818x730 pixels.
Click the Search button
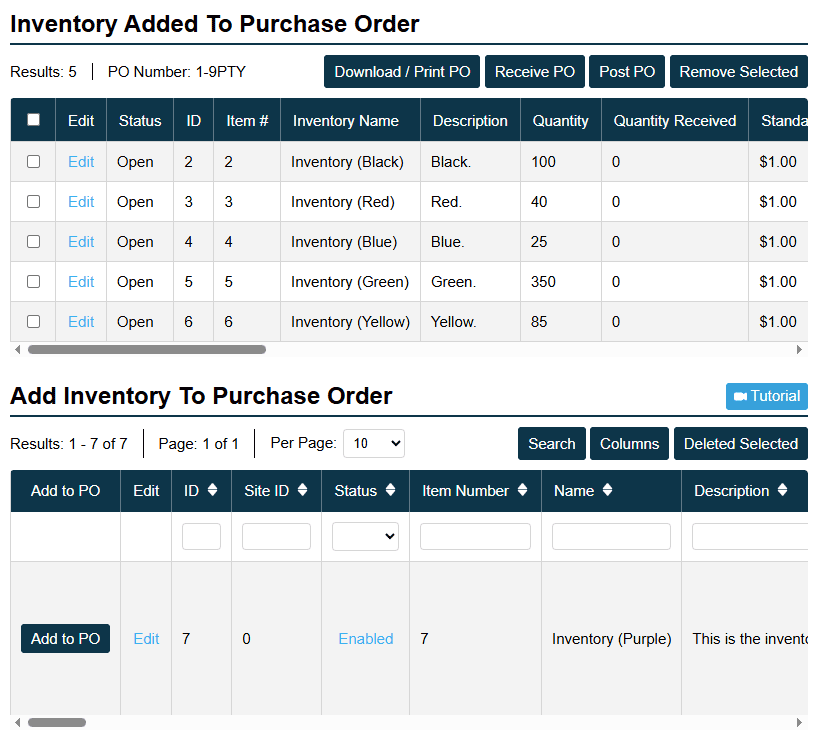click(x=551, y=444)
